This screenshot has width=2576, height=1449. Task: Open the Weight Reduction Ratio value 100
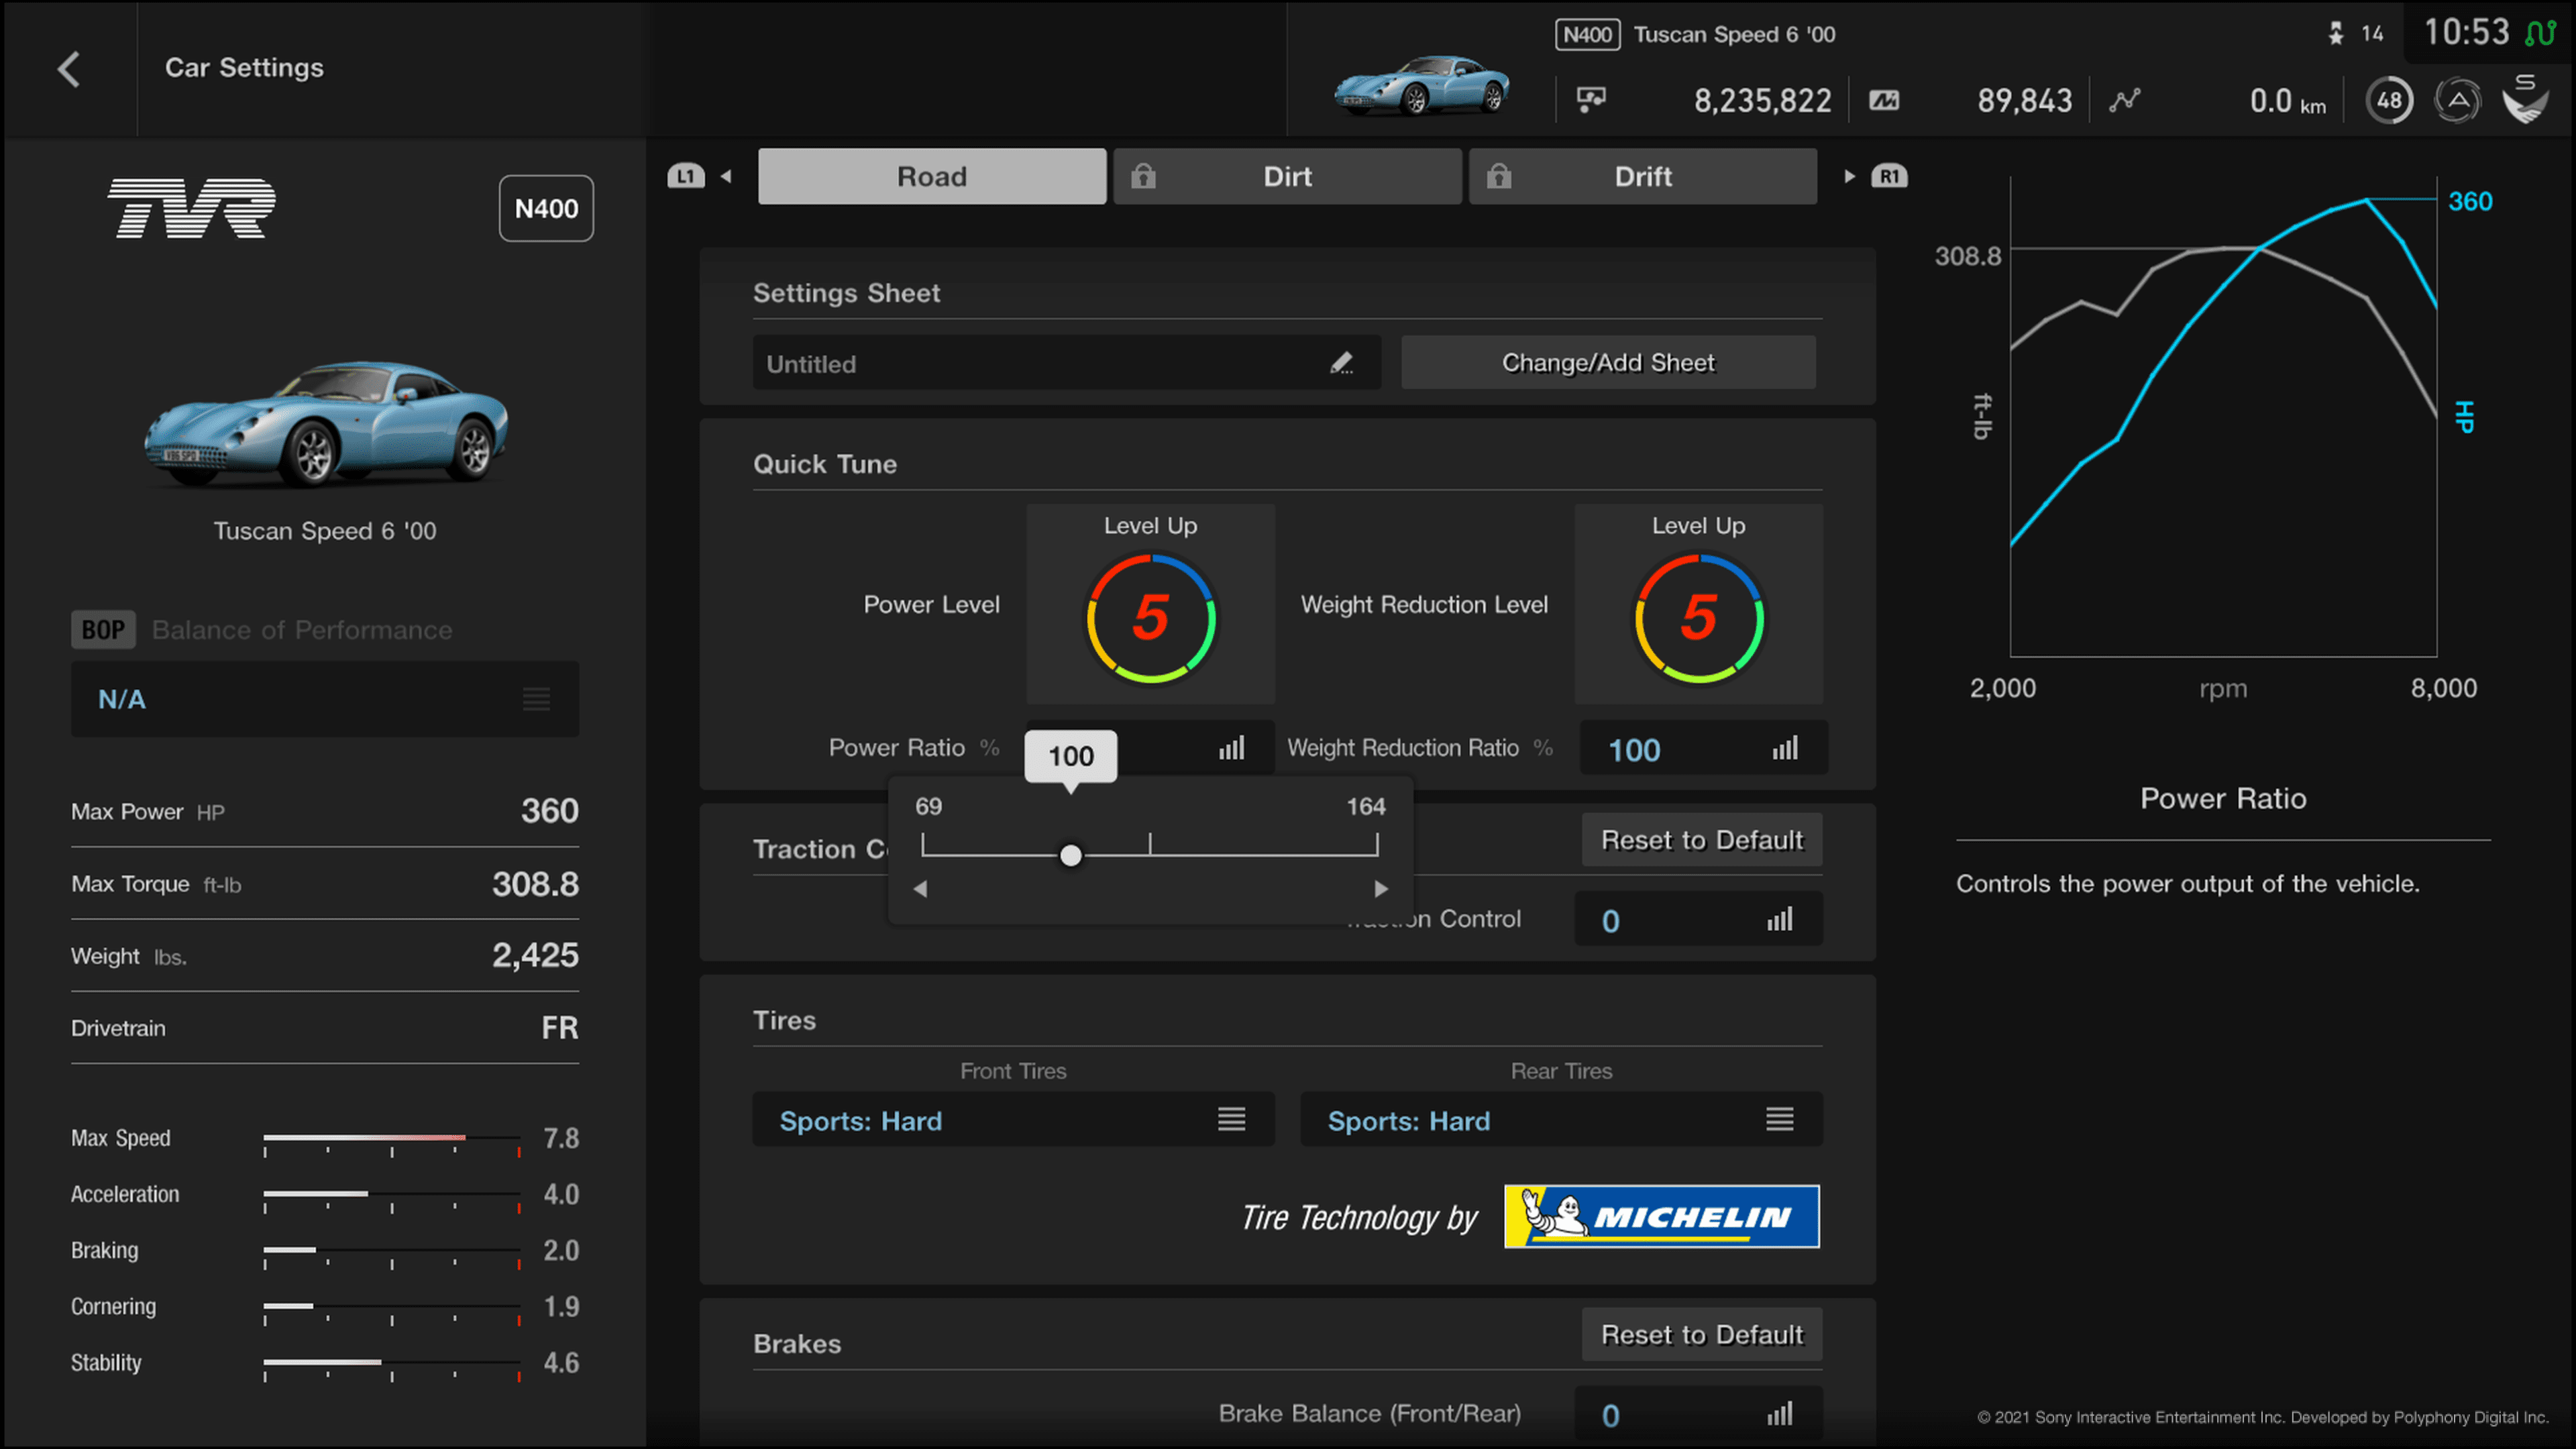tap(1703, 748)
